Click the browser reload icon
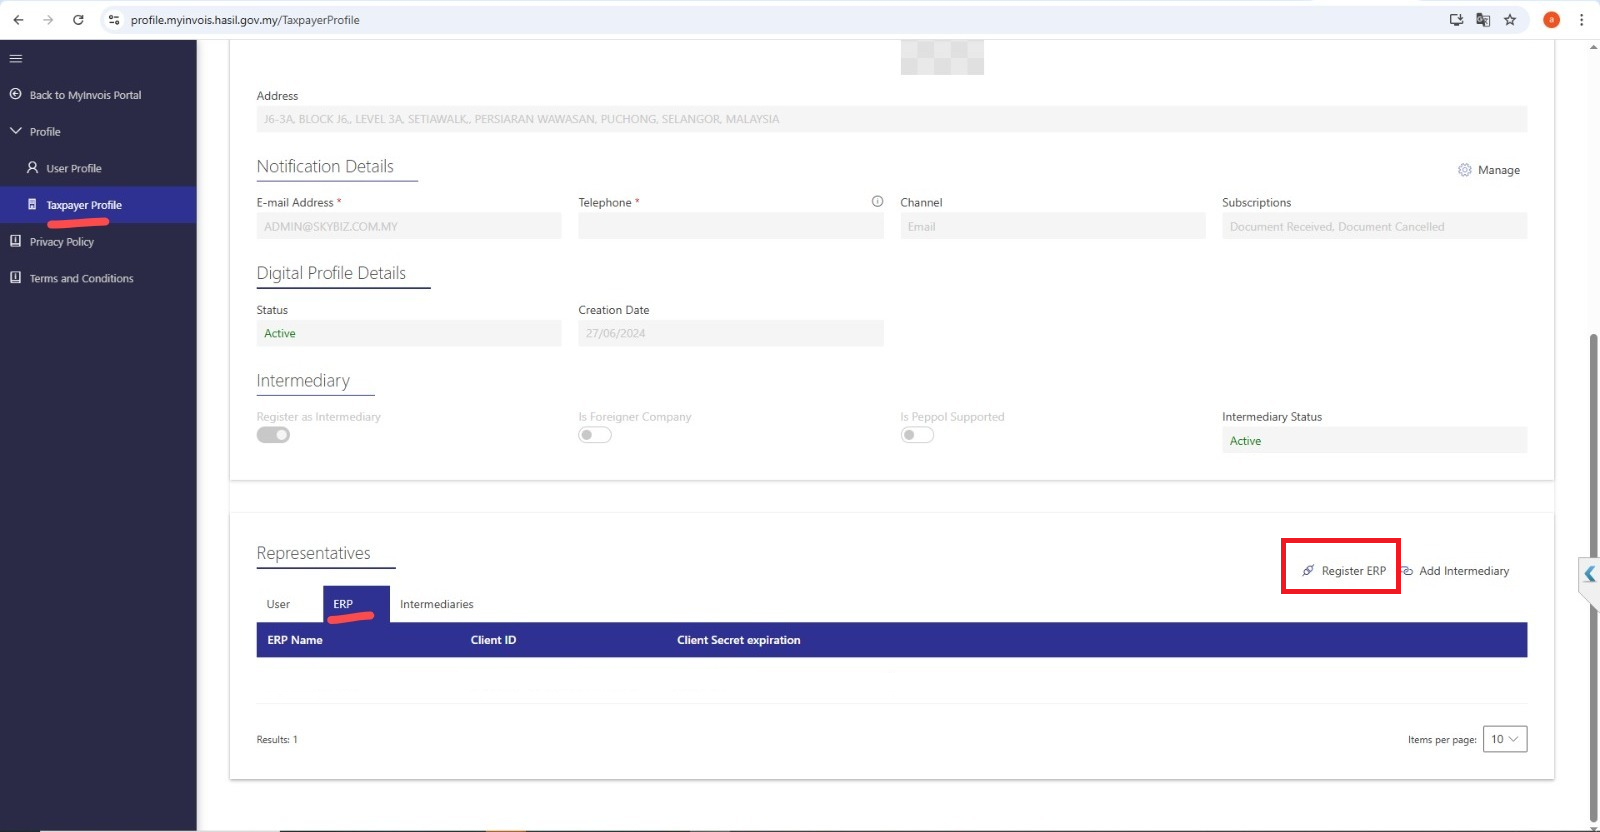 78,20
